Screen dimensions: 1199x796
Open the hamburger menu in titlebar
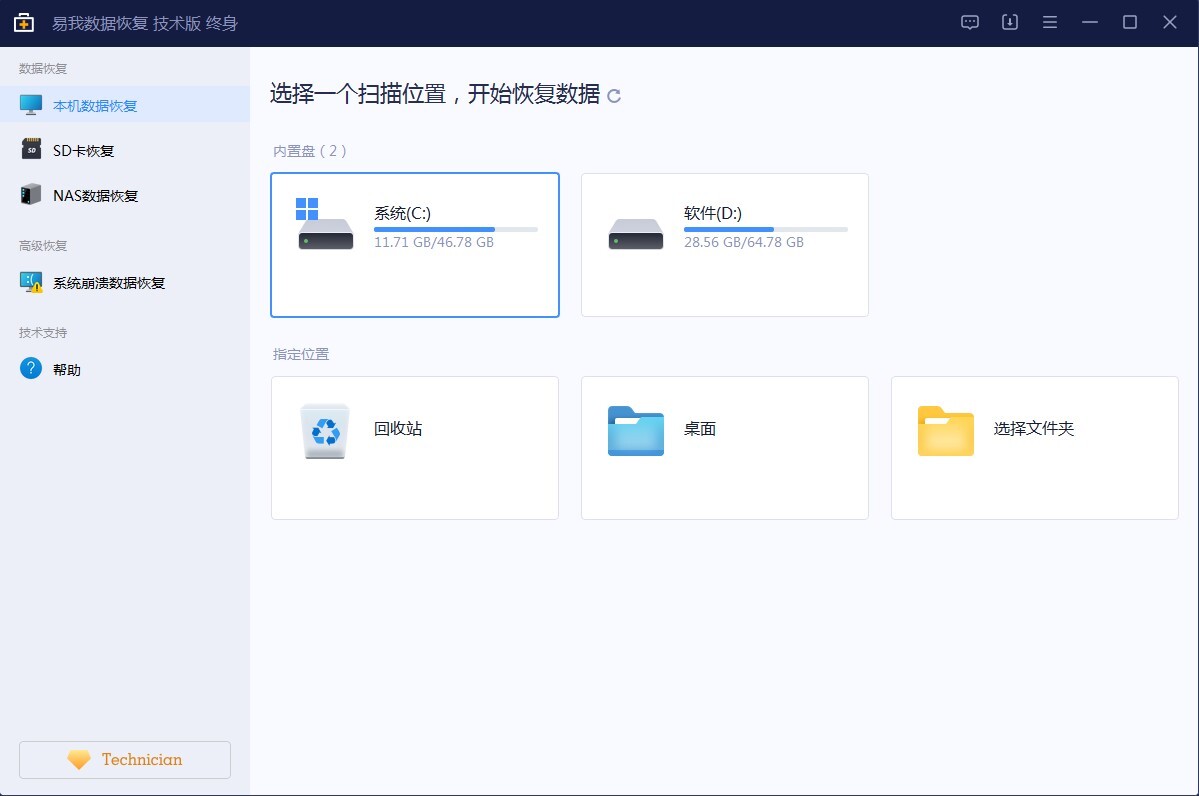pyautogui.click(x=1049, y=21)
